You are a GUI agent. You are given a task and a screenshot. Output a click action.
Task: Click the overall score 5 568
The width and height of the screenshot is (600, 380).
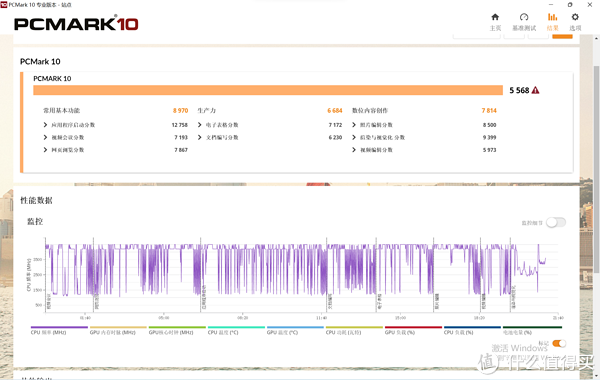coord(519,90)
